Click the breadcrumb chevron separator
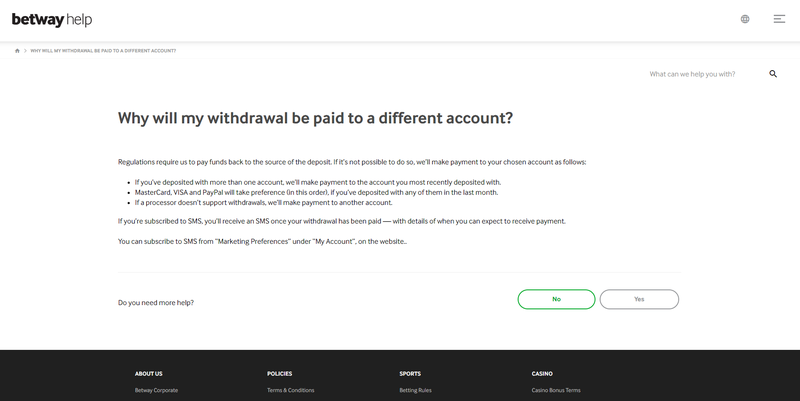The width and height of the screenshot is (800, 401). pos(25,51)
